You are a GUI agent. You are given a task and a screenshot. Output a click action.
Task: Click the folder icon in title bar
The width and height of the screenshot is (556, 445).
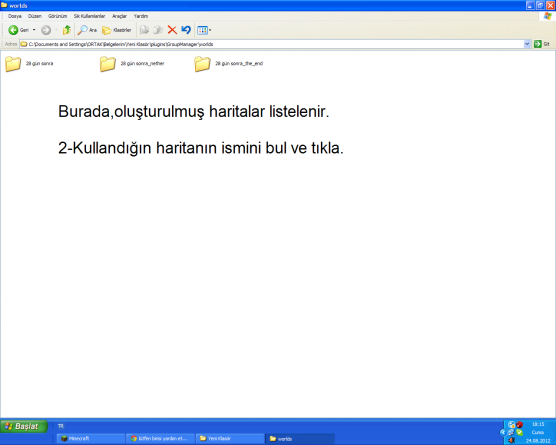click(4, 5)
